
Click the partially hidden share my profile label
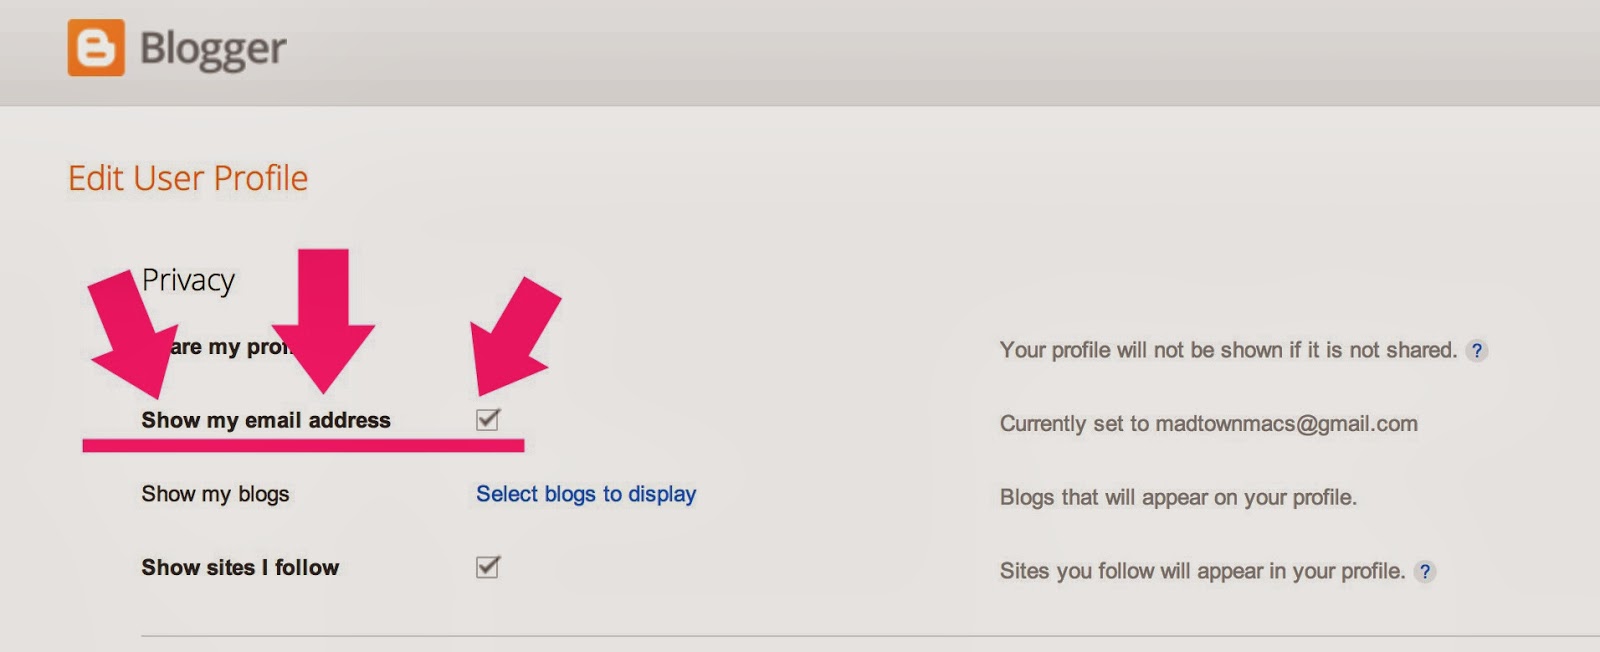[230, 347]
